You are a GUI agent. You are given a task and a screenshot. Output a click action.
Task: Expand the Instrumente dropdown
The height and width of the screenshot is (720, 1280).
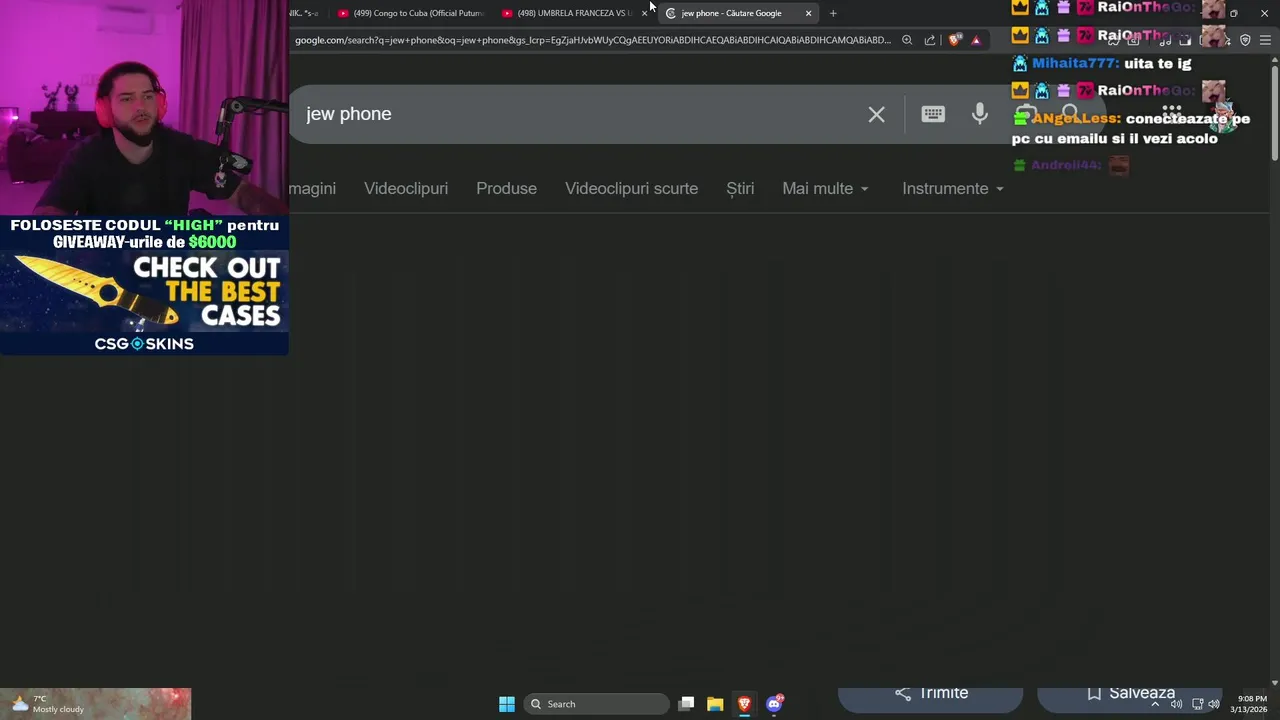tap(952, 188)
